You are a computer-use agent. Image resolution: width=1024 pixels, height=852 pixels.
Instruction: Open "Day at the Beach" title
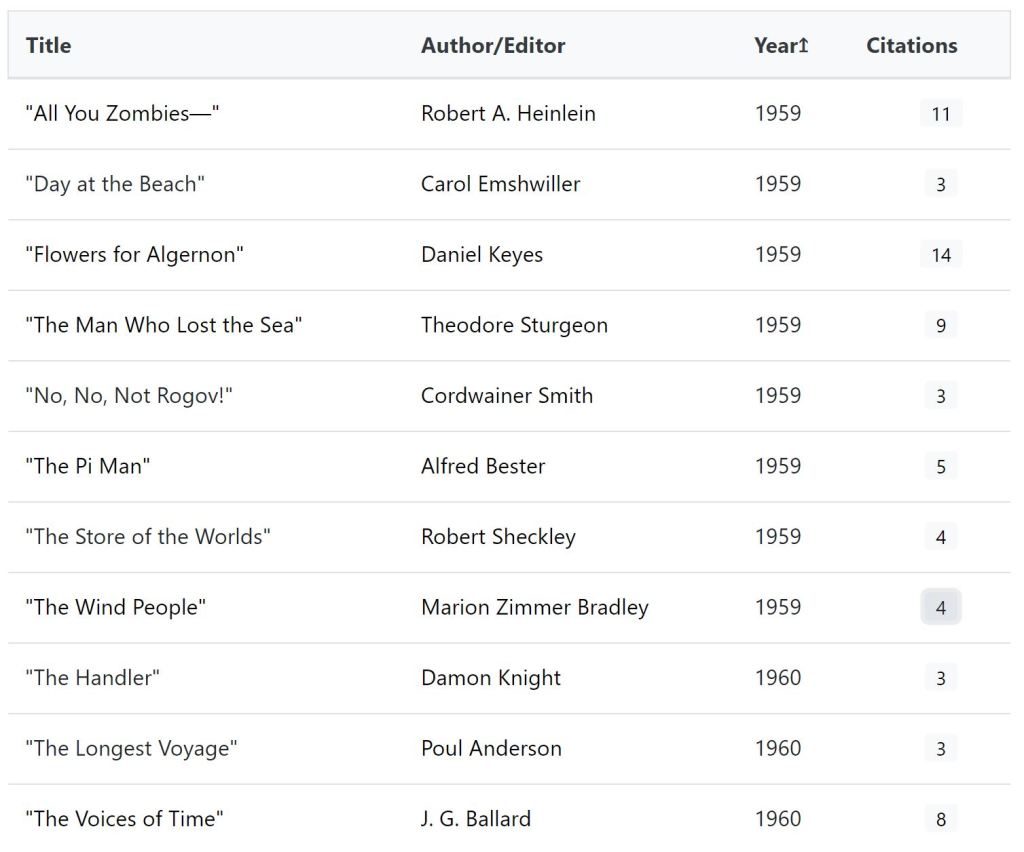tap(115, 184)
